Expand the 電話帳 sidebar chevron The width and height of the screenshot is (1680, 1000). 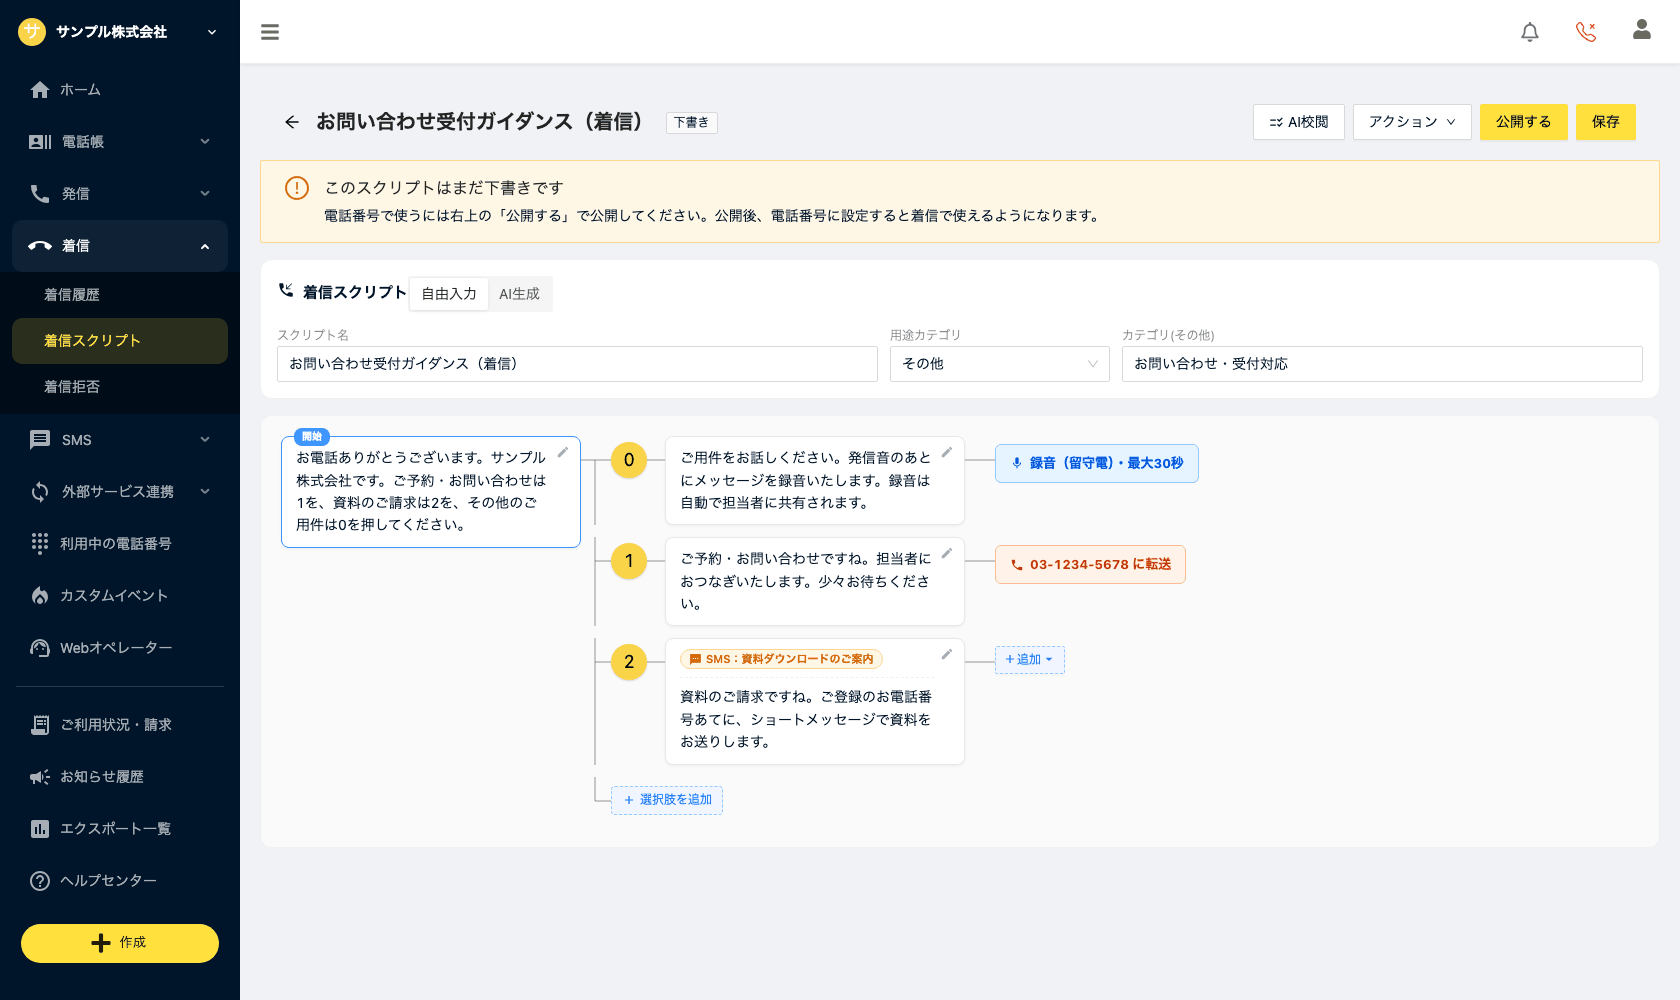205,142
